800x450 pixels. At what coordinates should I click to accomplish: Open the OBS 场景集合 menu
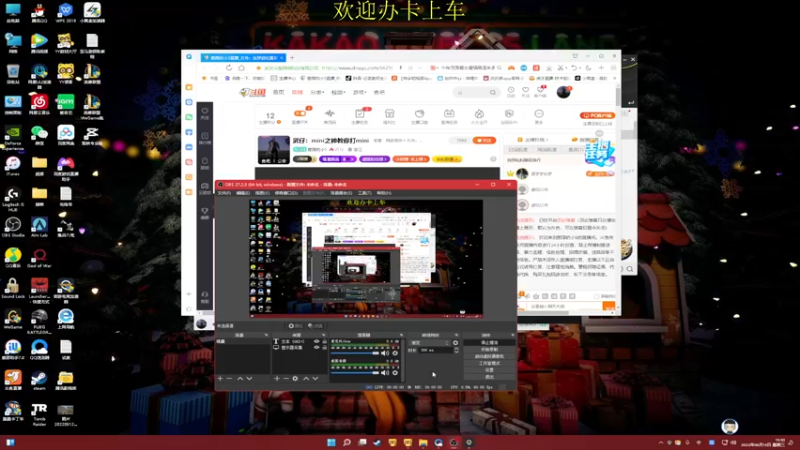pos(341,193)
